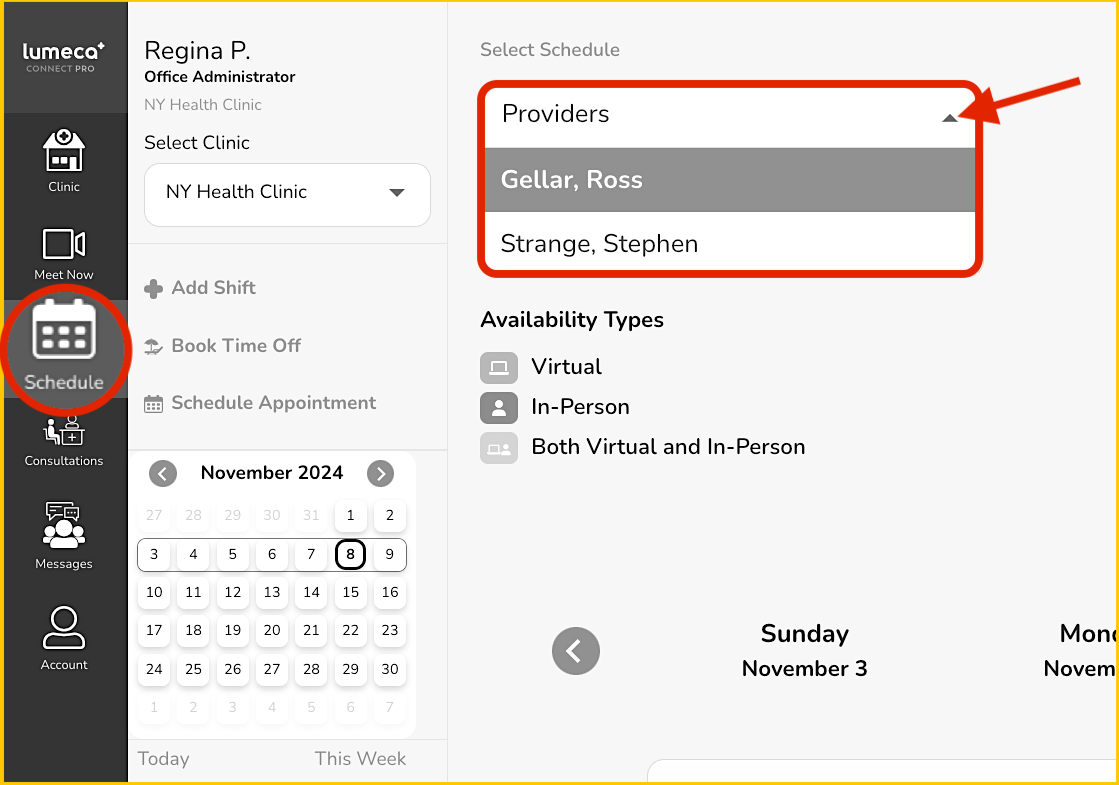
Task: Go to Consultations in sidebar
Action: click(64, 432)
